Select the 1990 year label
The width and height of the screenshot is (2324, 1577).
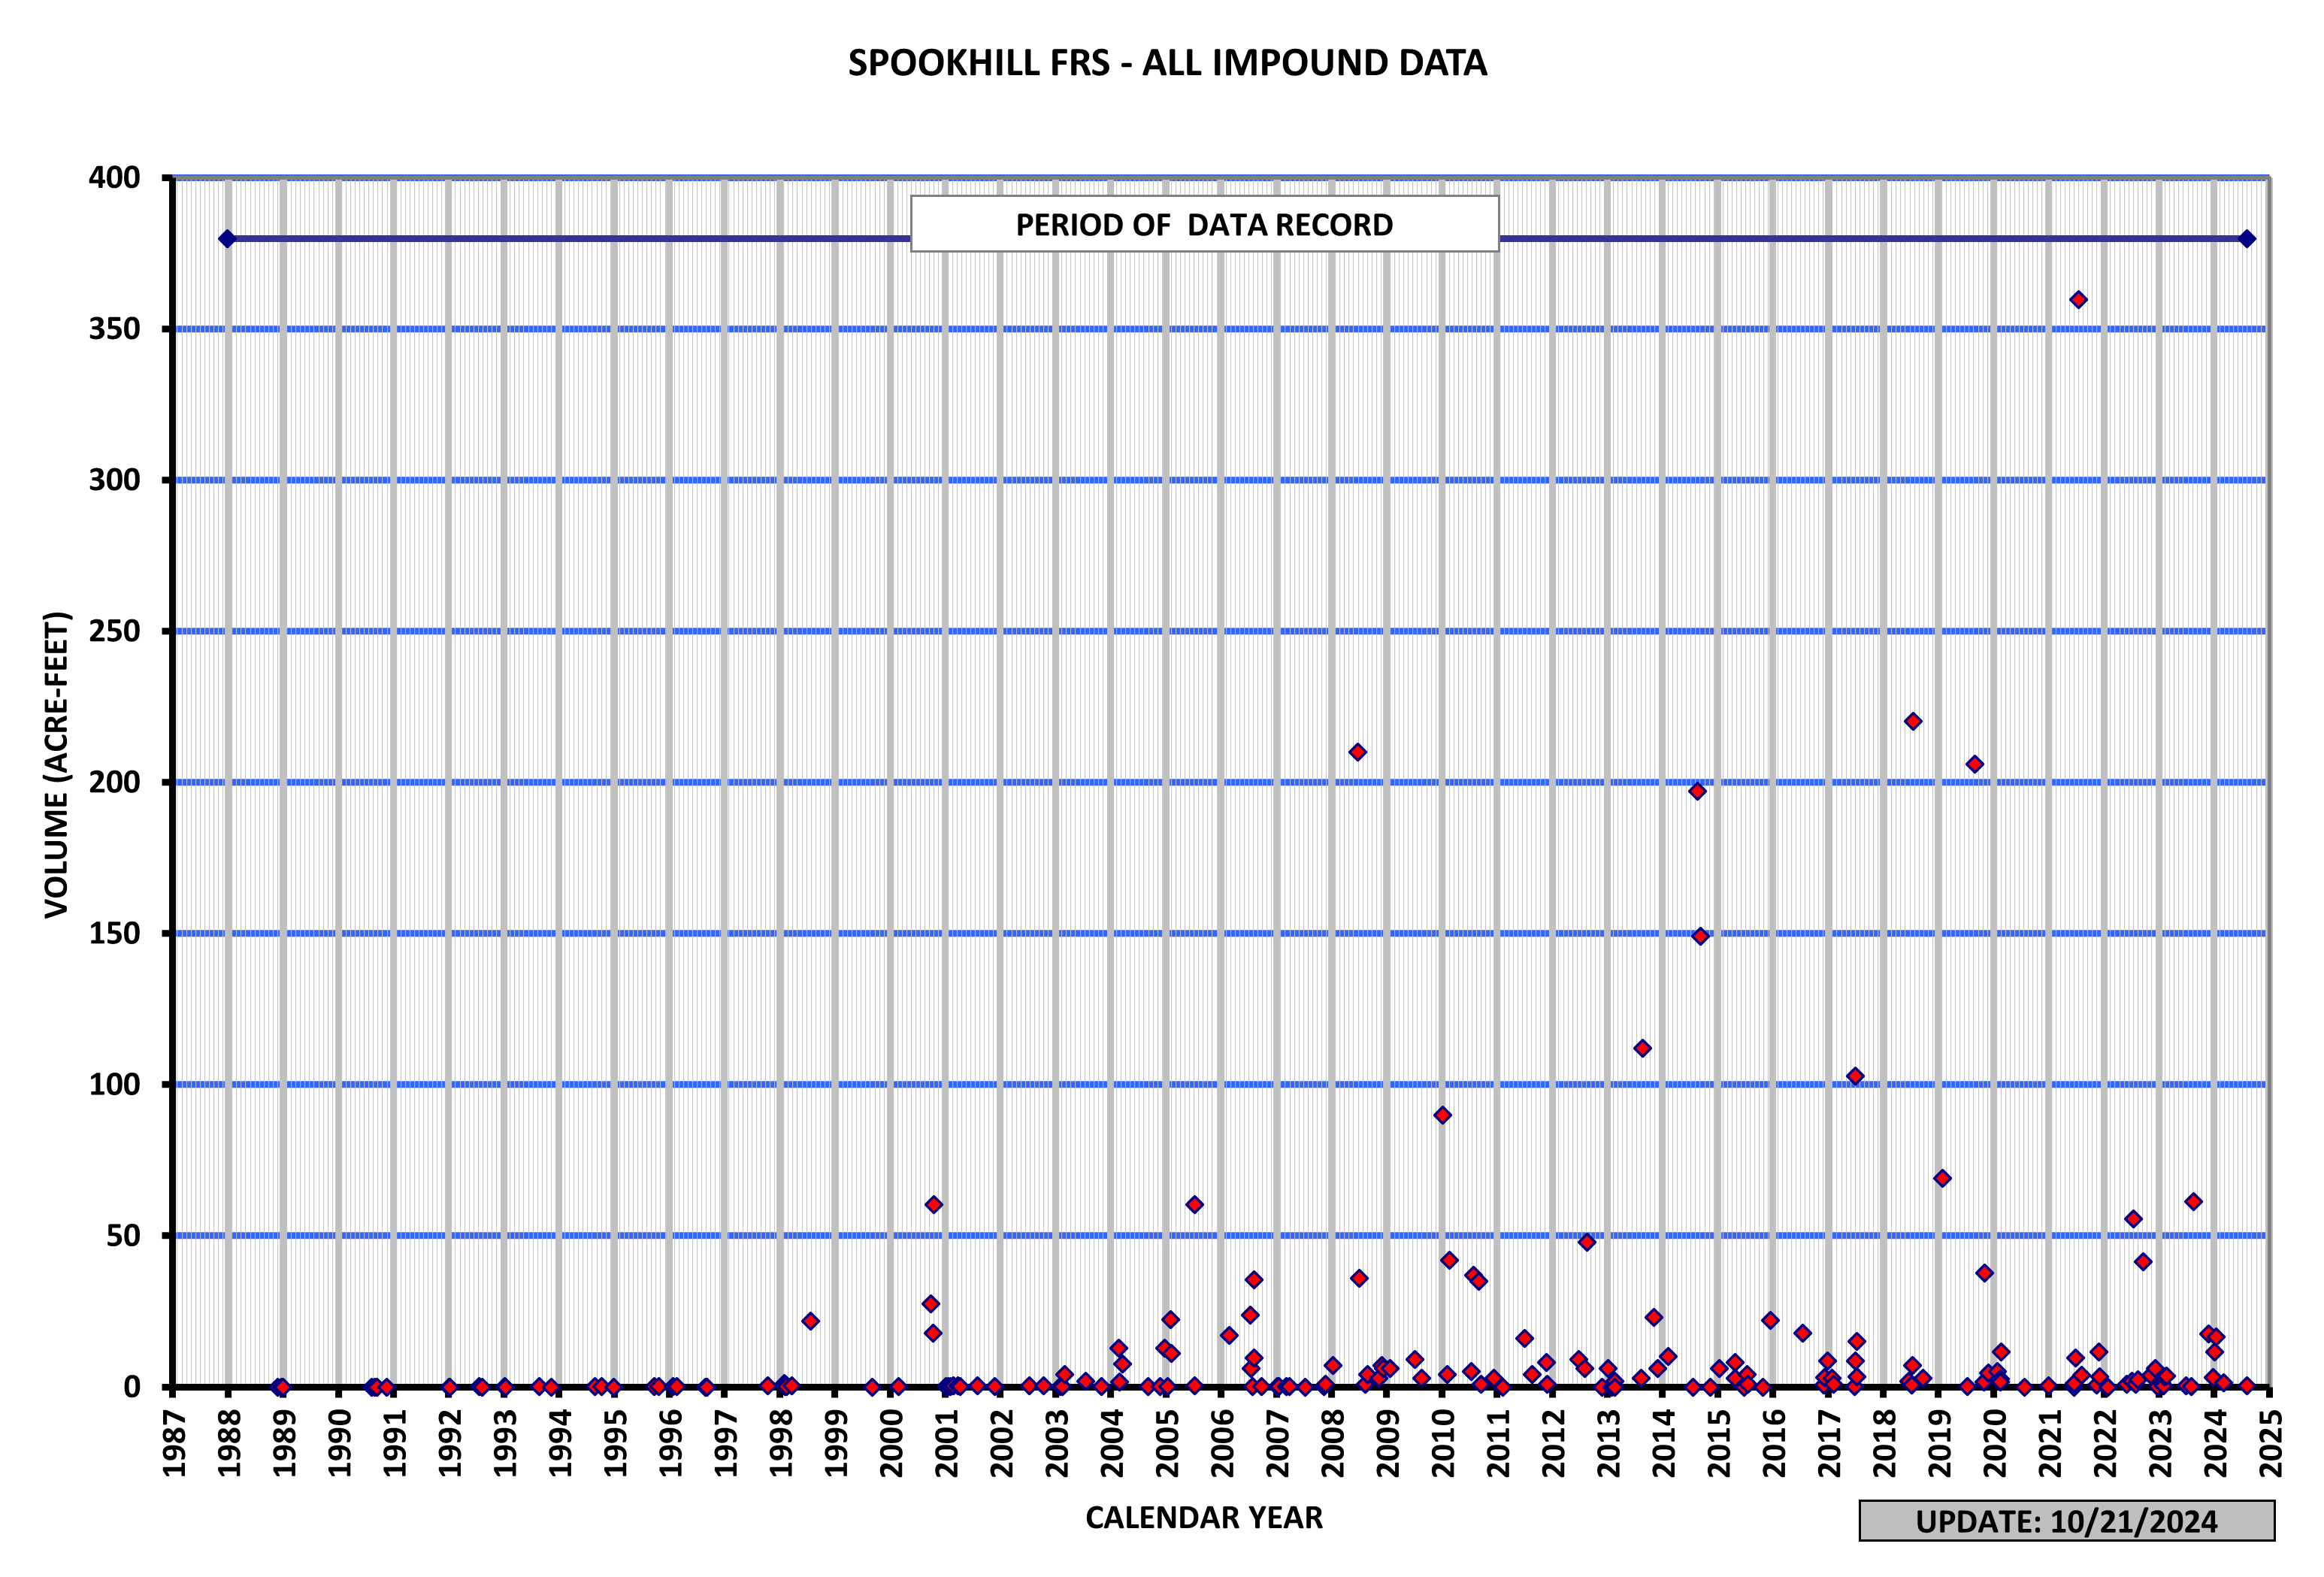339,1443
